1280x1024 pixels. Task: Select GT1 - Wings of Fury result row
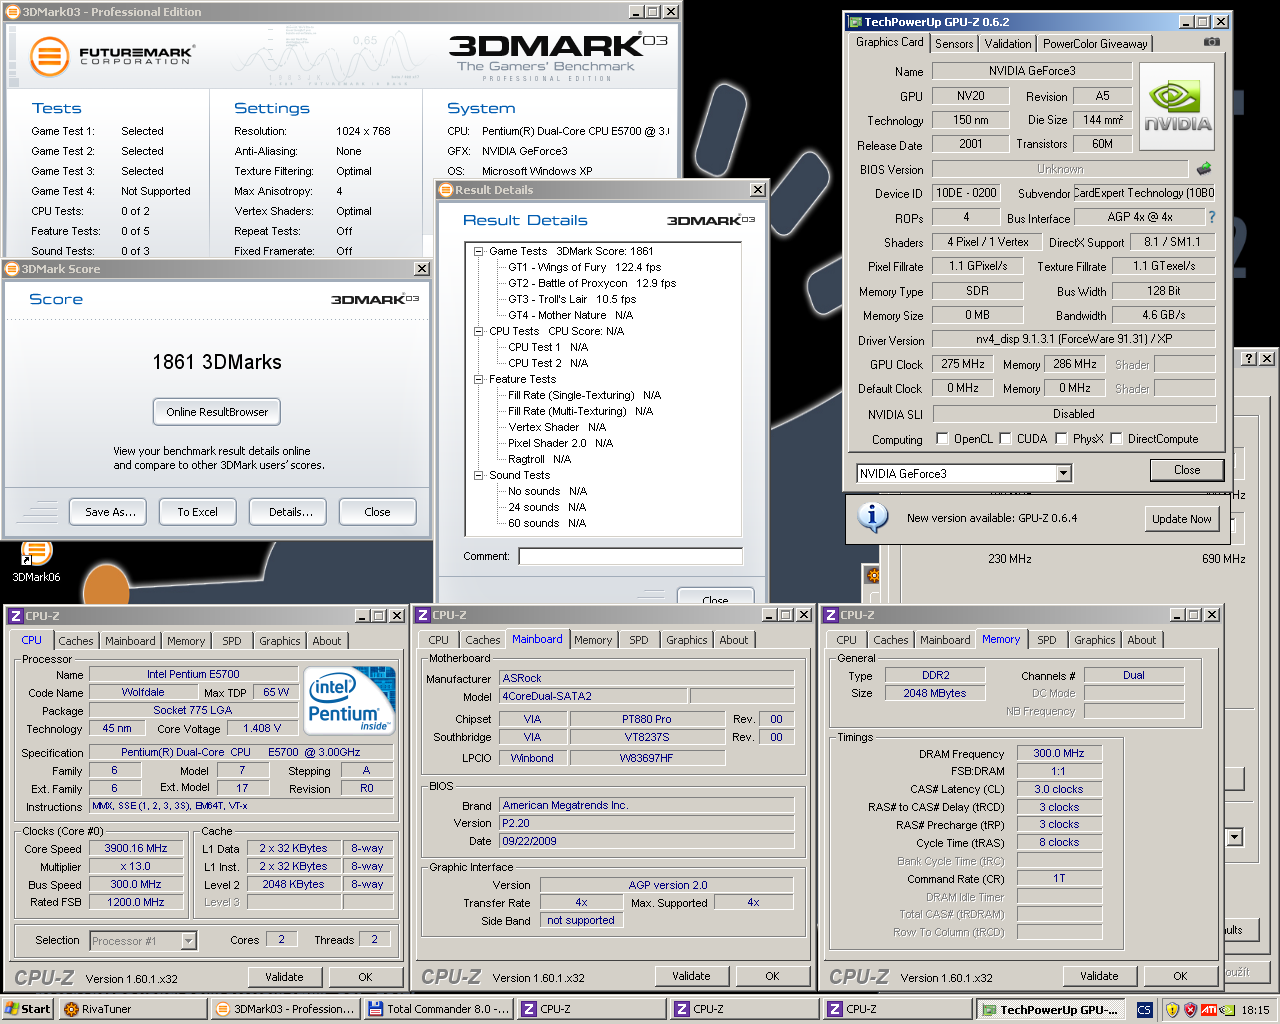tap(584, 267)
